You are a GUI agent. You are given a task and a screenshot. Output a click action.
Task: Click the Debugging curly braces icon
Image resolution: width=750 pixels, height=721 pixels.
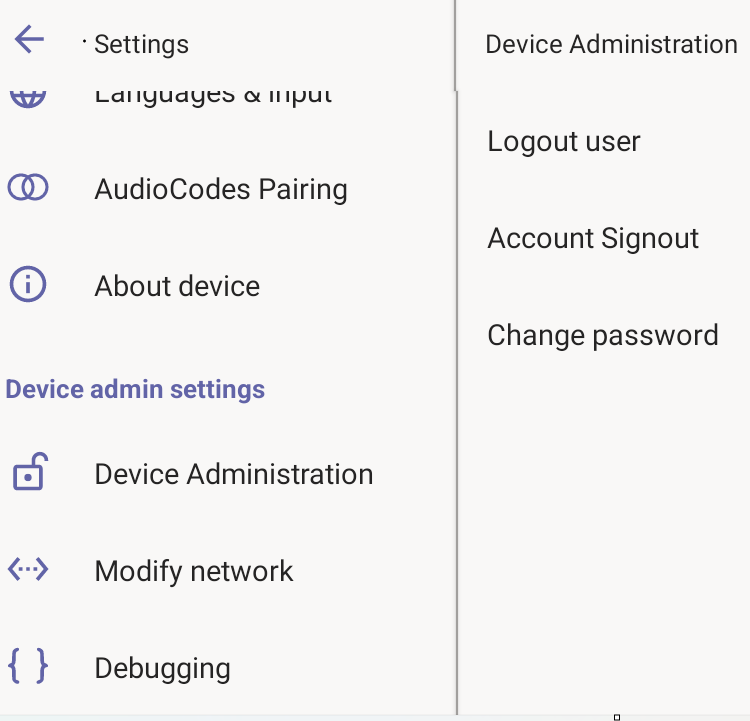28,666
